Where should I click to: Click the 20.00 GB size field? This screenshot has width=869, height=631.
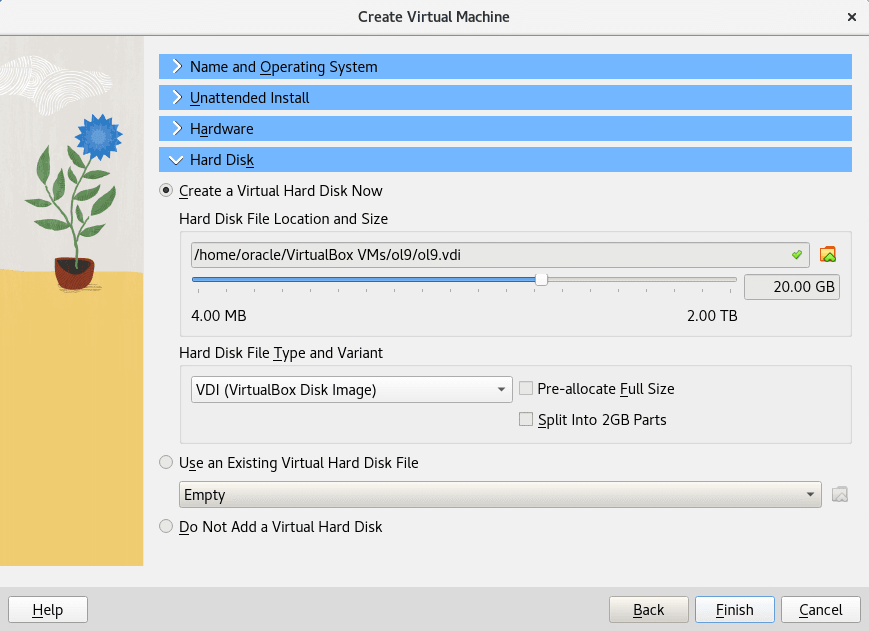(x=791, y=287)
